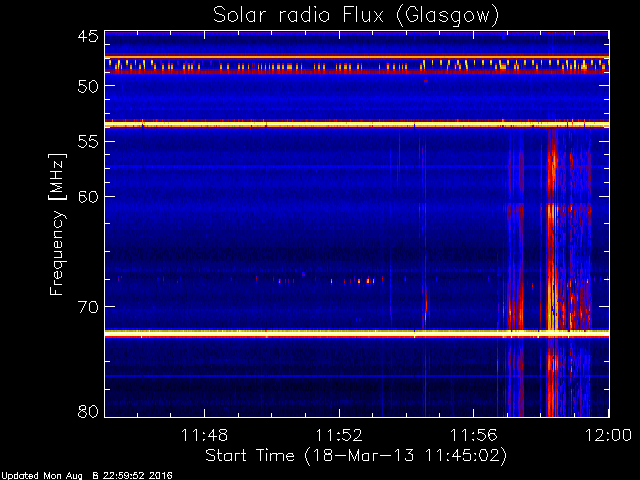Click the "Start Time (18-Mar-13 11:45:02)" label
This screenshot has width=640, height=480.
pos(356,455)
